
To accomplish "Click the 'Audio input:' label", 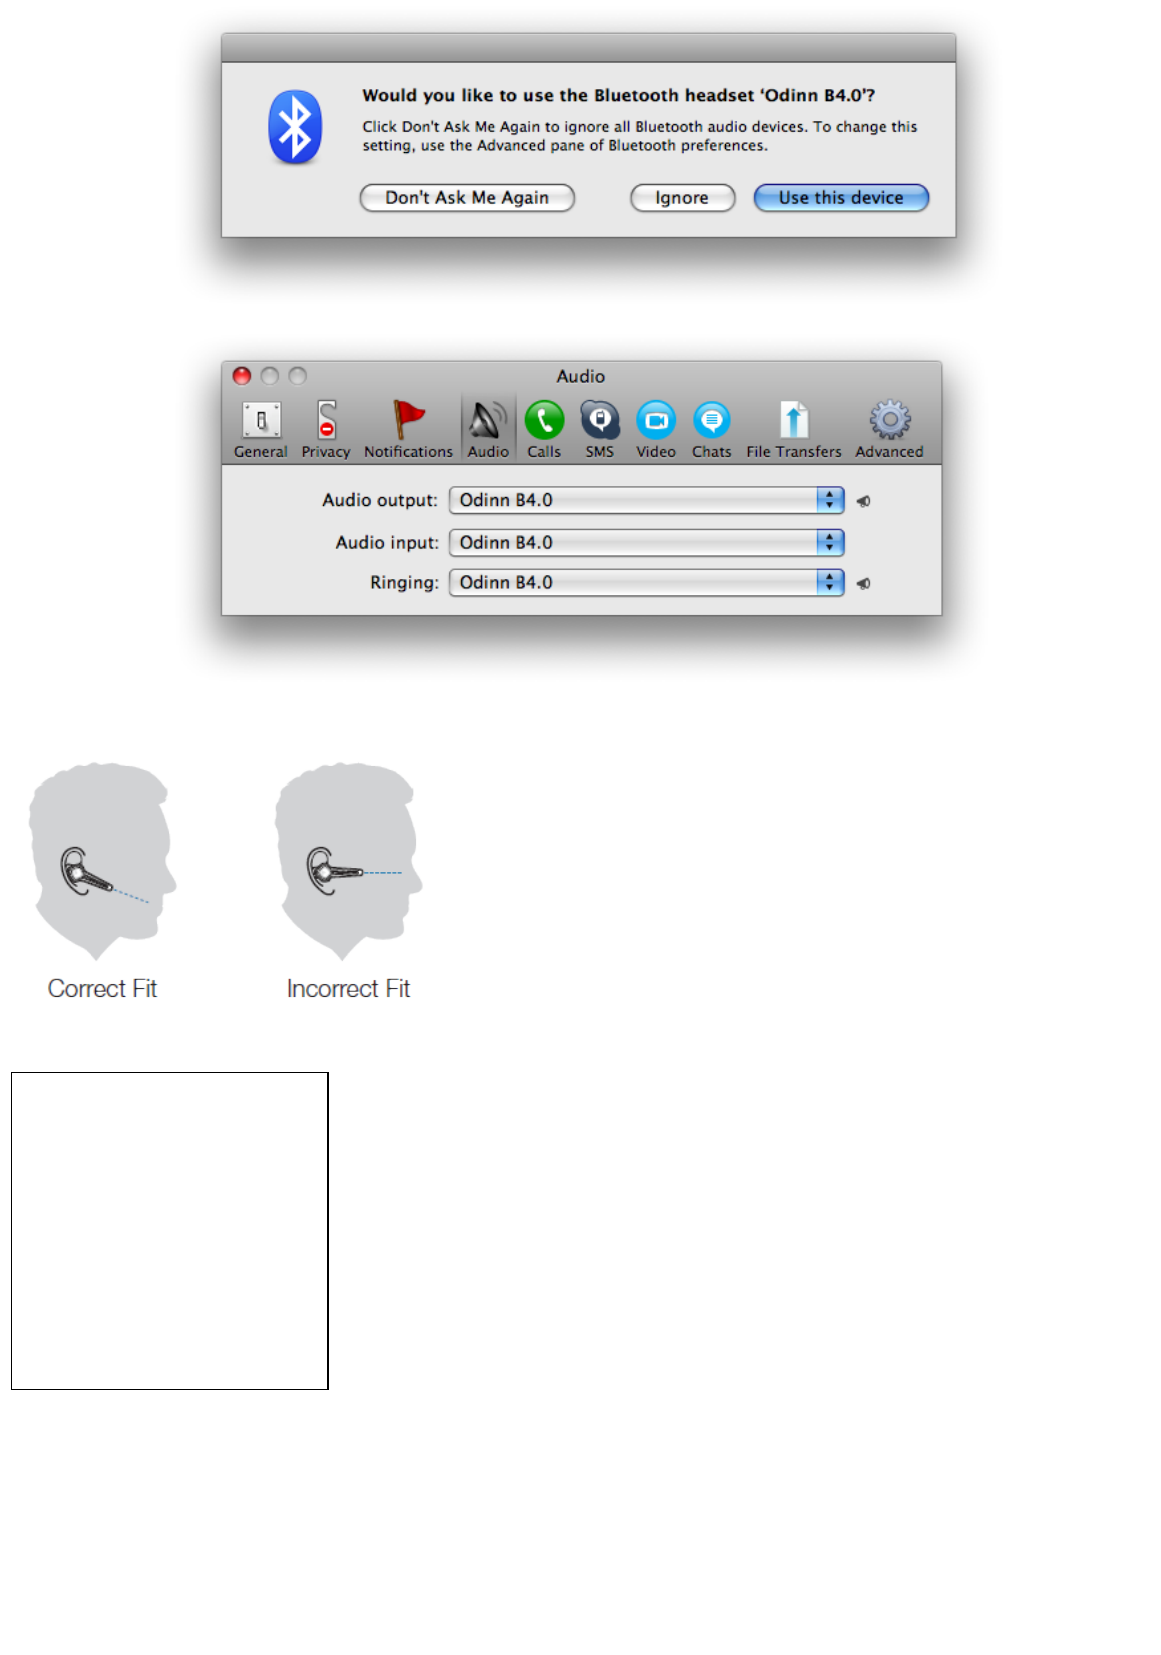I will coord(387,542).
